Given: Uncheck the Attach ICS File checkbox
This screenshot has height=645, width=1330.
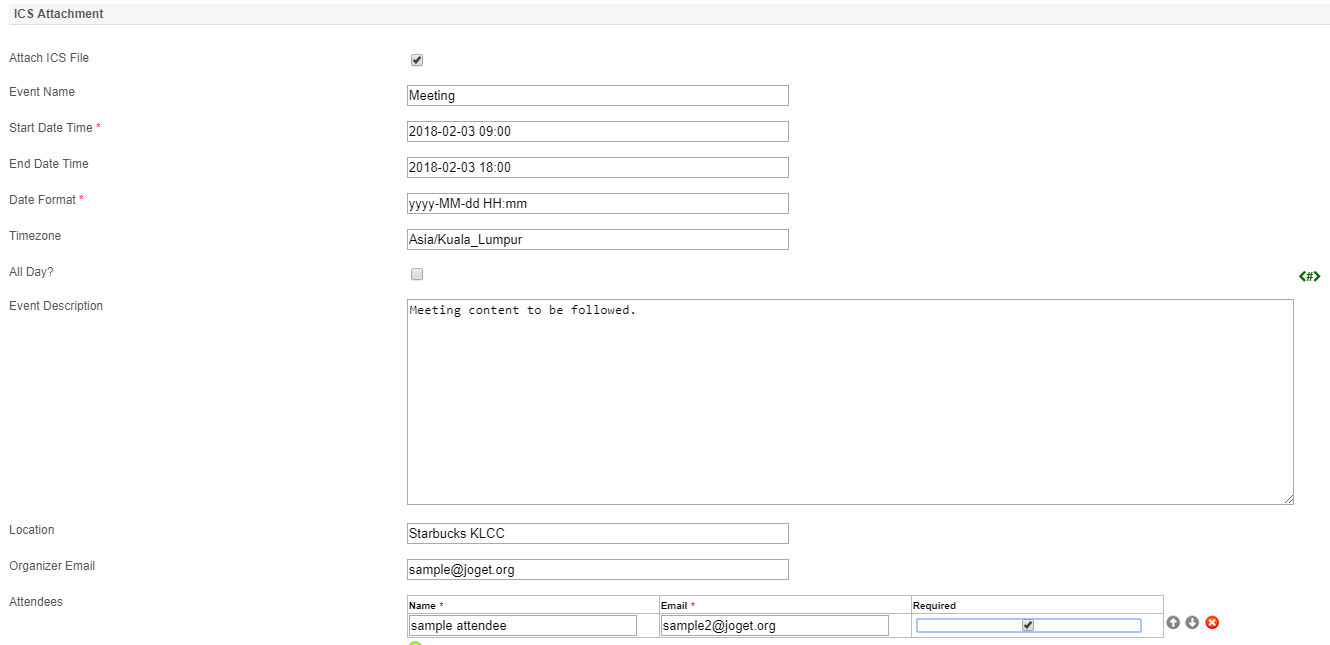Looking at the screenshot, I should click(x=417, y=60).
